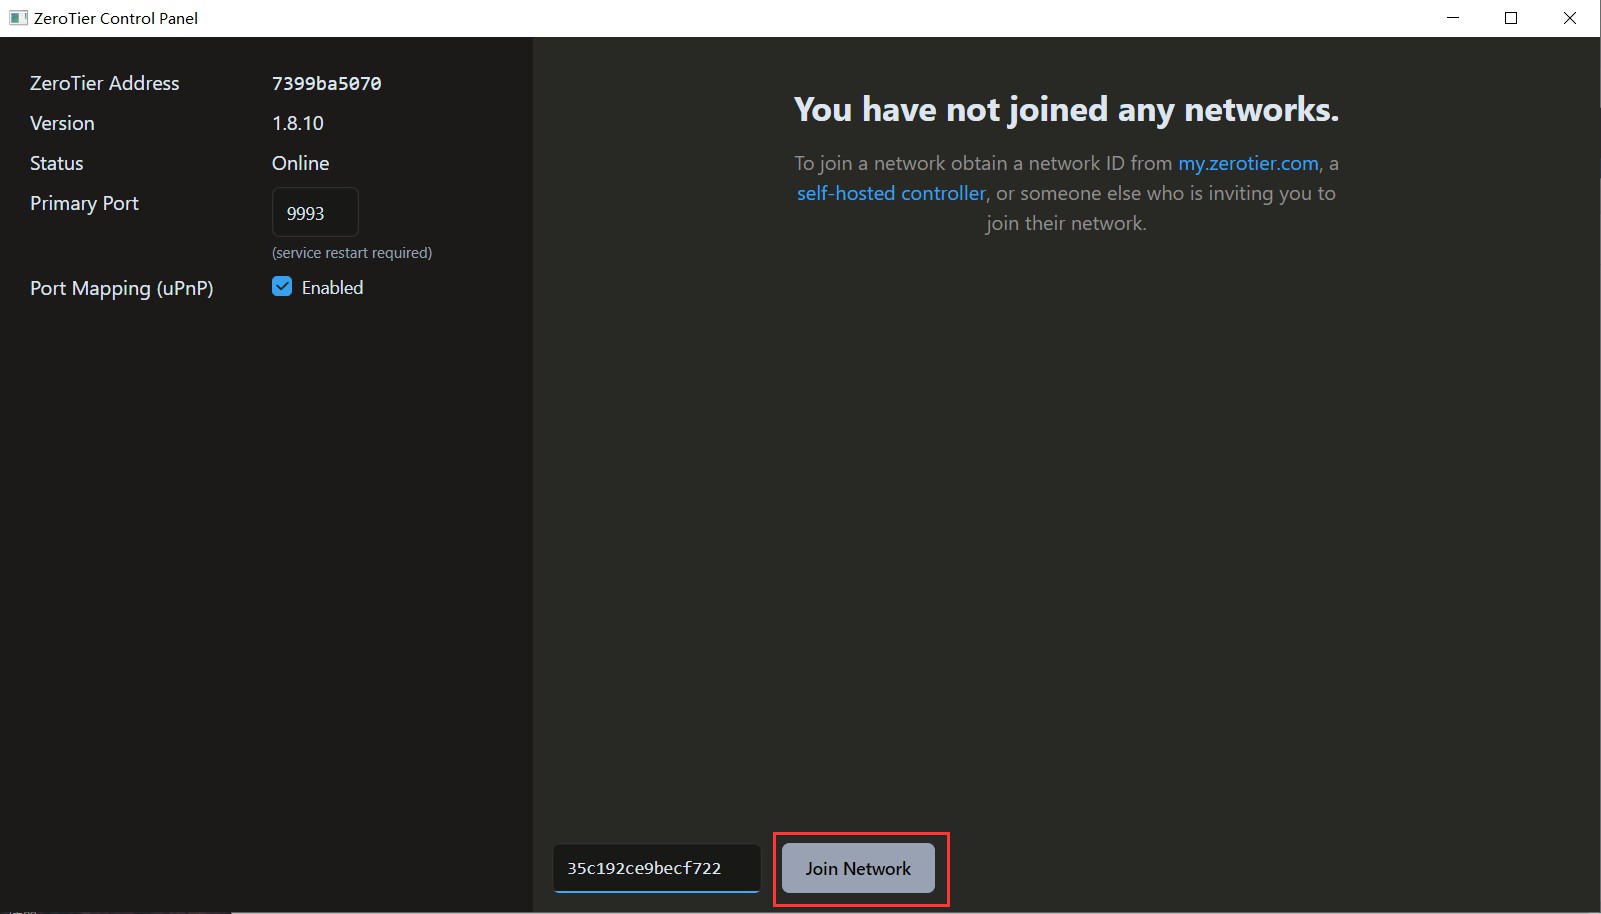Select the ZeroTier address 7399ba5070
Viewport: 1601px width, 914px height.
(x=326, y=84)
